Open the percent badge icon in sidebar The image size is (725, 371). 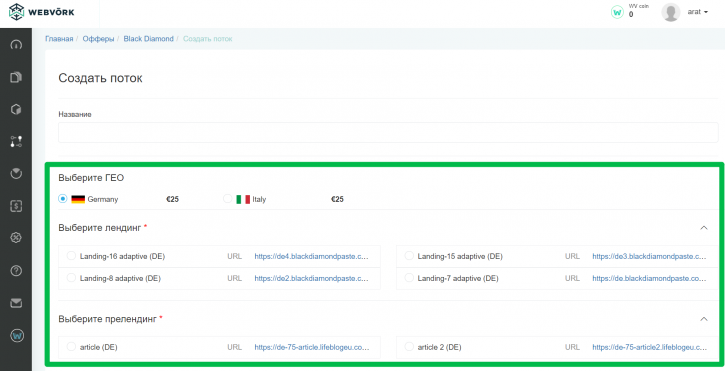tap(16, 238)
